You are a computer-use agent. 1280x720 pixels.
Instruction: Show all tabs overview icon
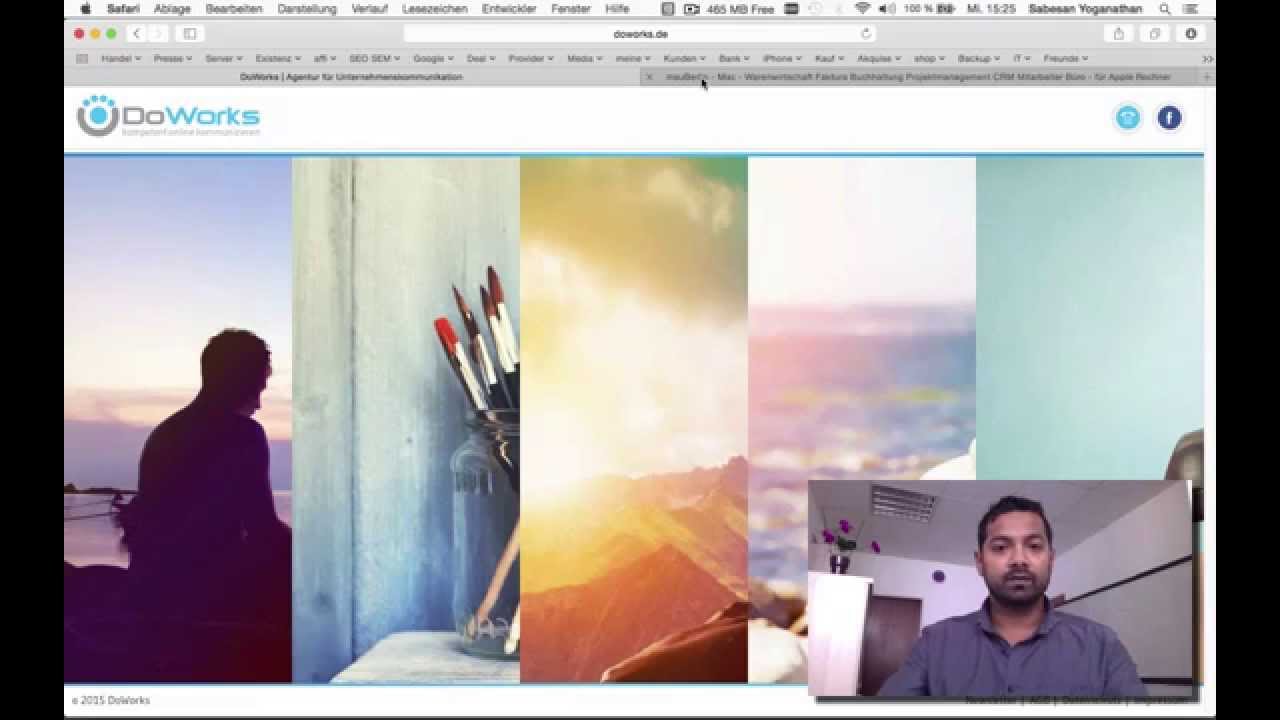click(x=1154, y=33)
